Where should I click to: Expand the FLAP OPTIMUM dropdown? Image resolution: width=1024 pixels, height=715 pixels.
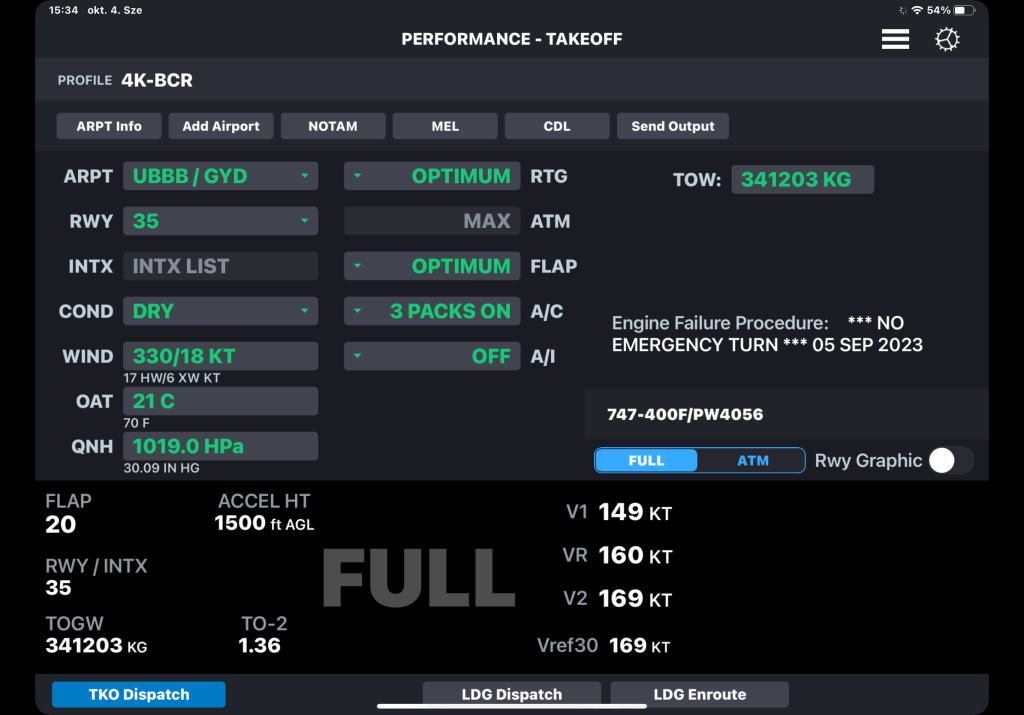[x=432, y=266]
